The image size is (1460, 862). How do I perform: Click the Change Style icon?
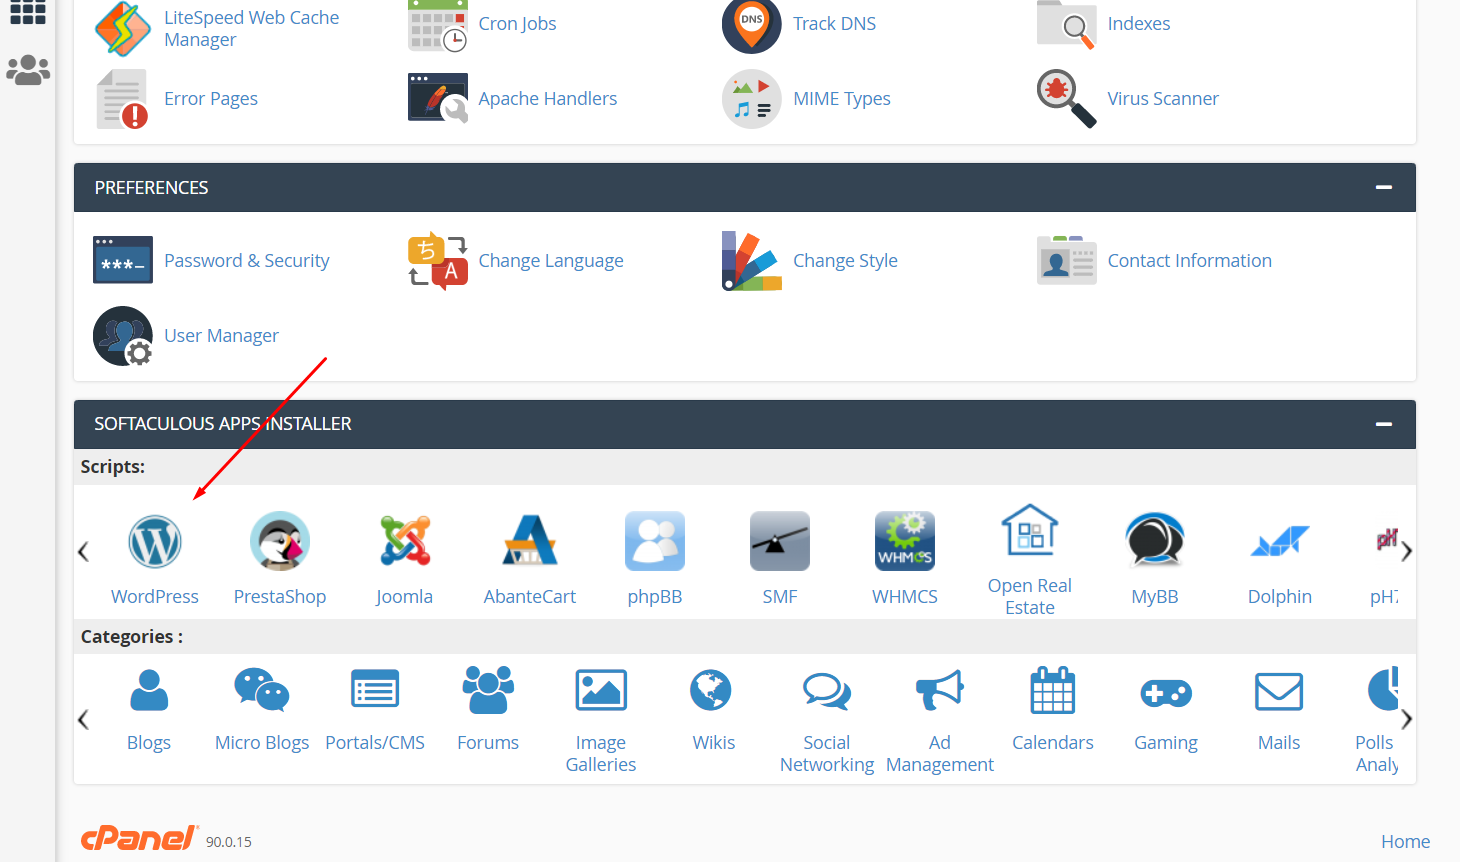click(x=752, y=261)
